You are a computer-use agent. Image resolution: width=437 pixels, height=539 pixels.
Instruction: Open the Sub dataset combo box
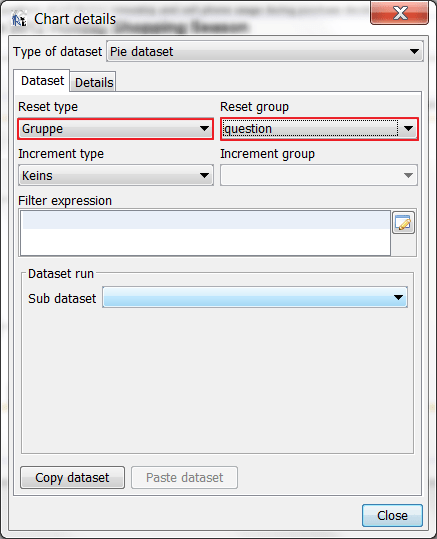click(255, 297)
